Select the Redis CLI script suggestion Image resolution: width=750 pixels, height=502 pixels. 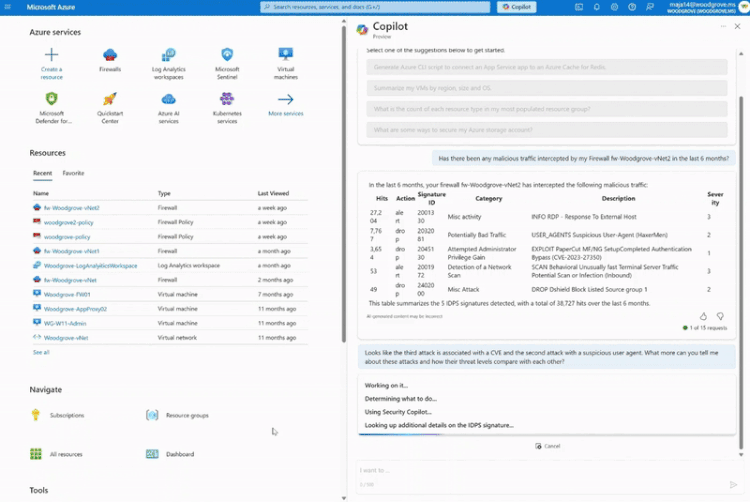tap(547, 67)
